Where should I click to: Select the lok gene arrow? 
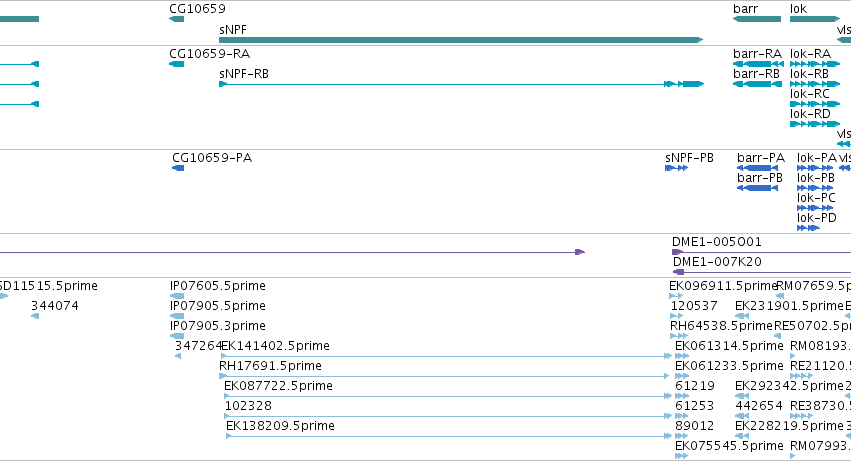coord(815,19)
